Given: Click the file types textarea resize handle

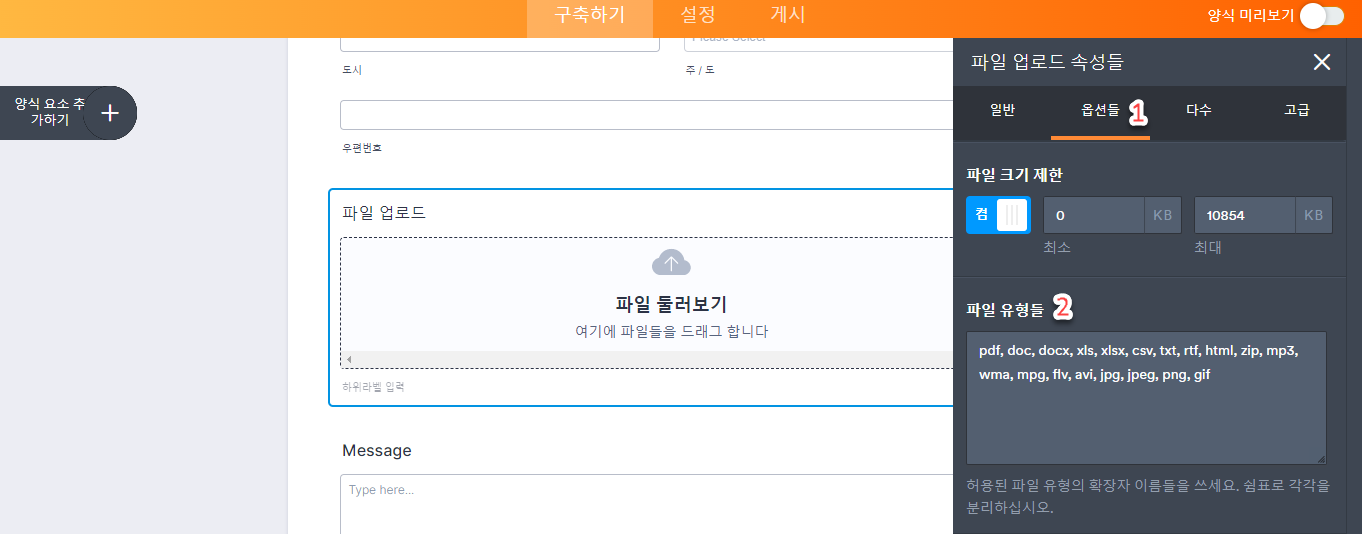Looking at the screenshot, I should (x=1320, y=457).
